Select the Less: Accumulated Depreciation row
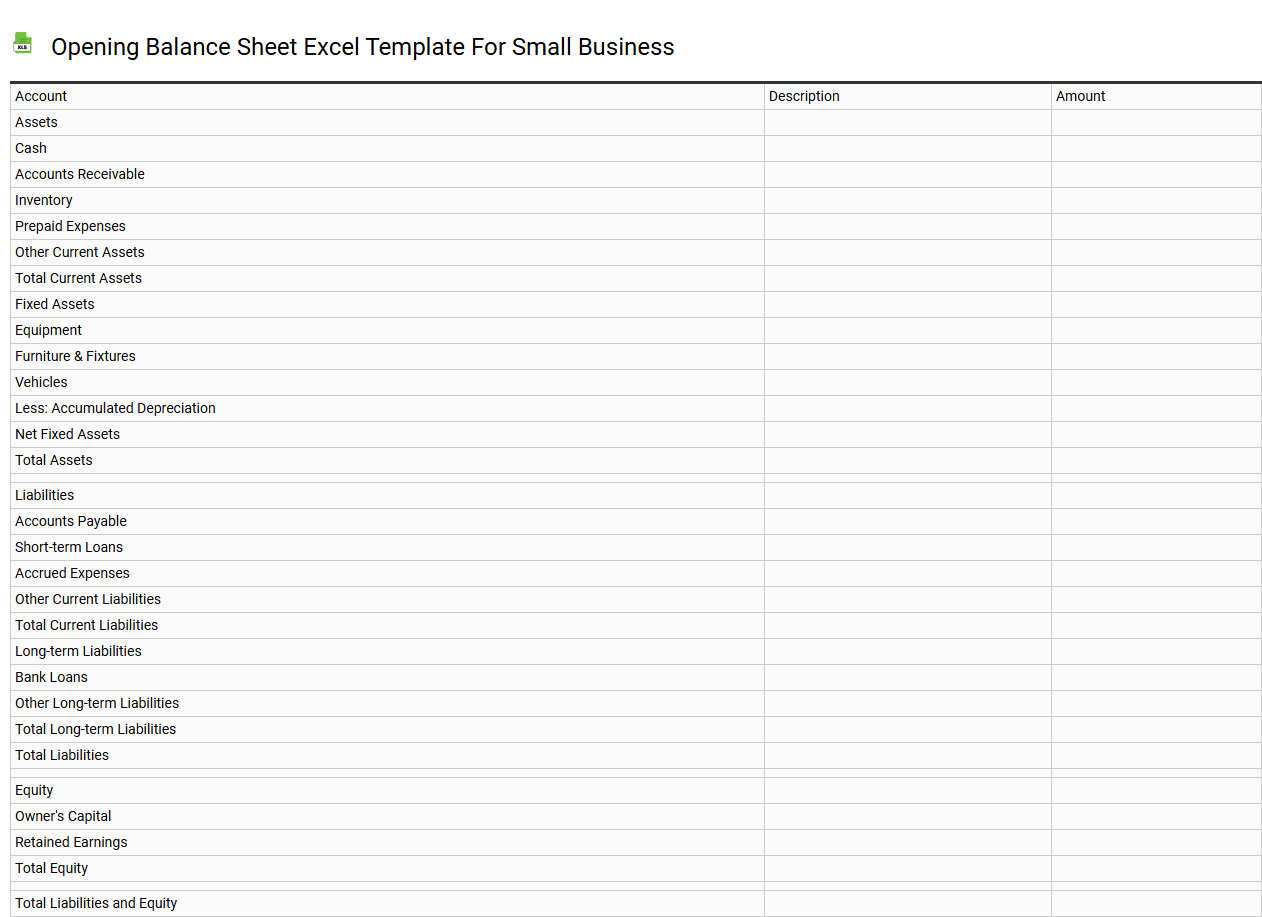The width and height of the screenshot is (1262, 917). [x=115, y=408]
